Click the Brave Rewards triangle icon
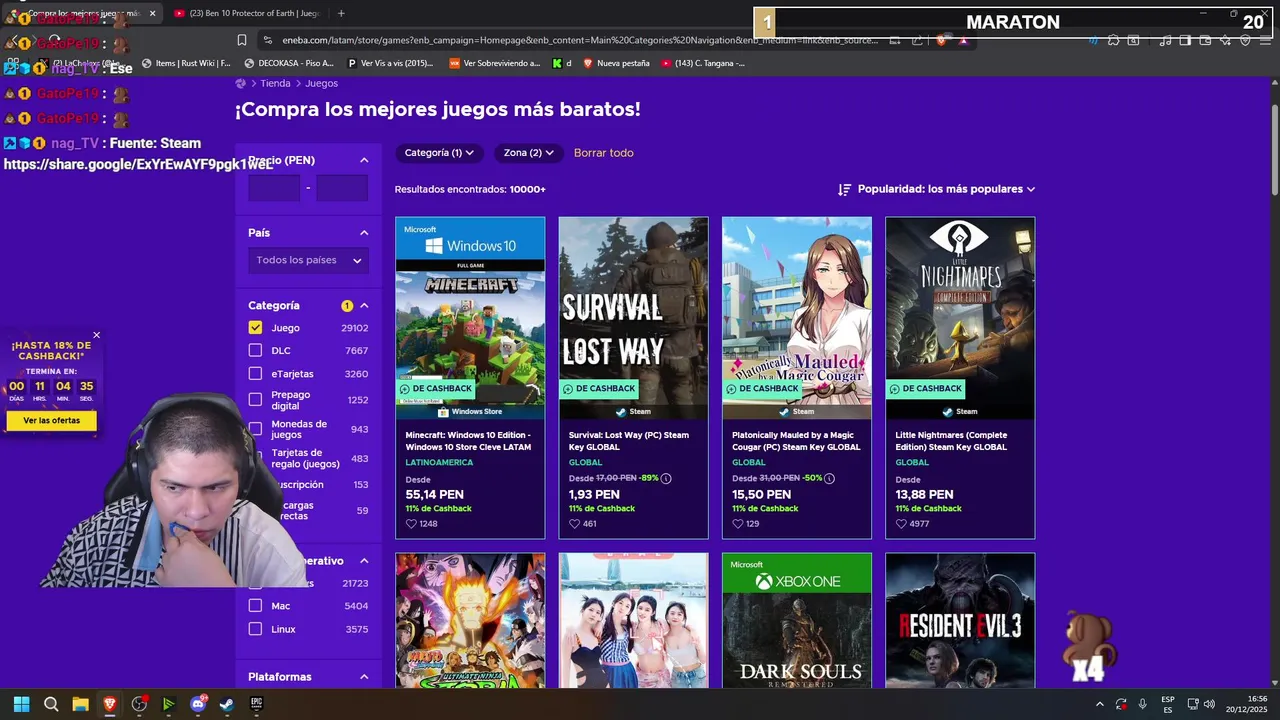Image resolution: width=1280 pixels, height=720 pixels. 963,40
